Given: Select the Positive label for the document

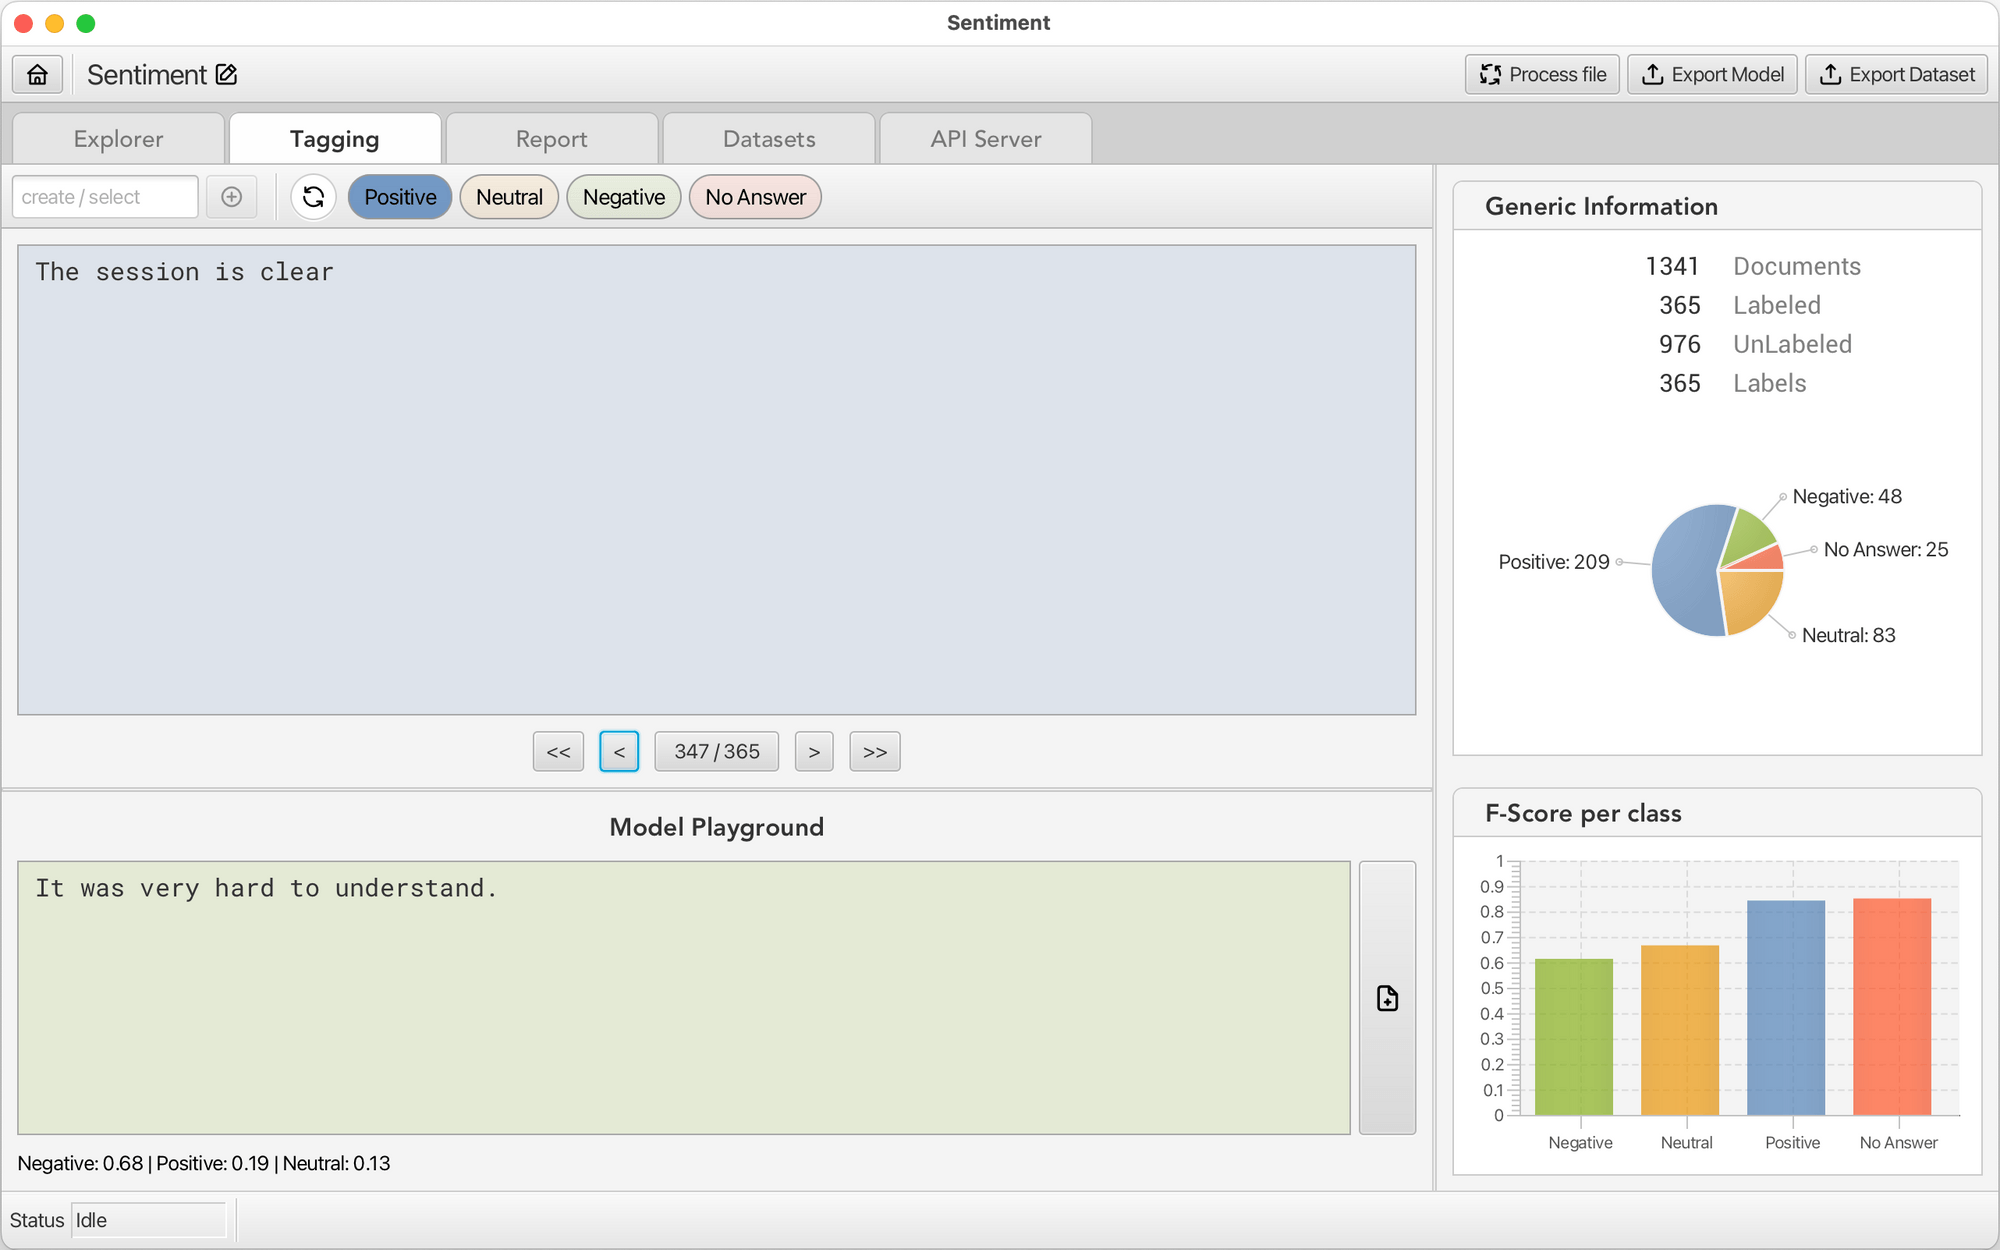Looking at the screenshot, I should (399, 197).
